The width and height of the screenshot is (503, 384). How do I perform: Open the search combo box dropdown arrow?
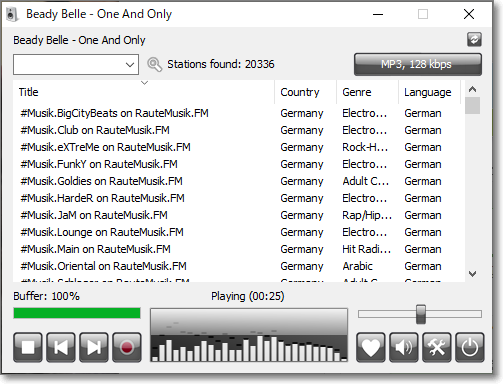(x=130, y=64)
